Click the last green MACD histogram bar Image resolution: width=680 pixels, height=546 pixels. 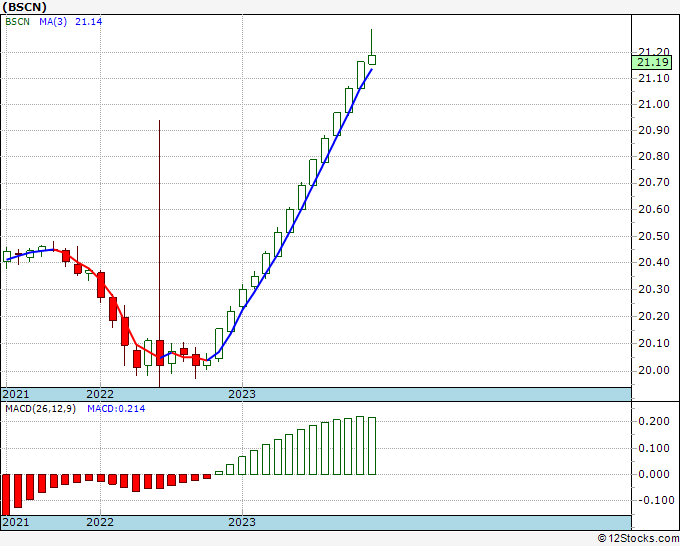point(372,446)
